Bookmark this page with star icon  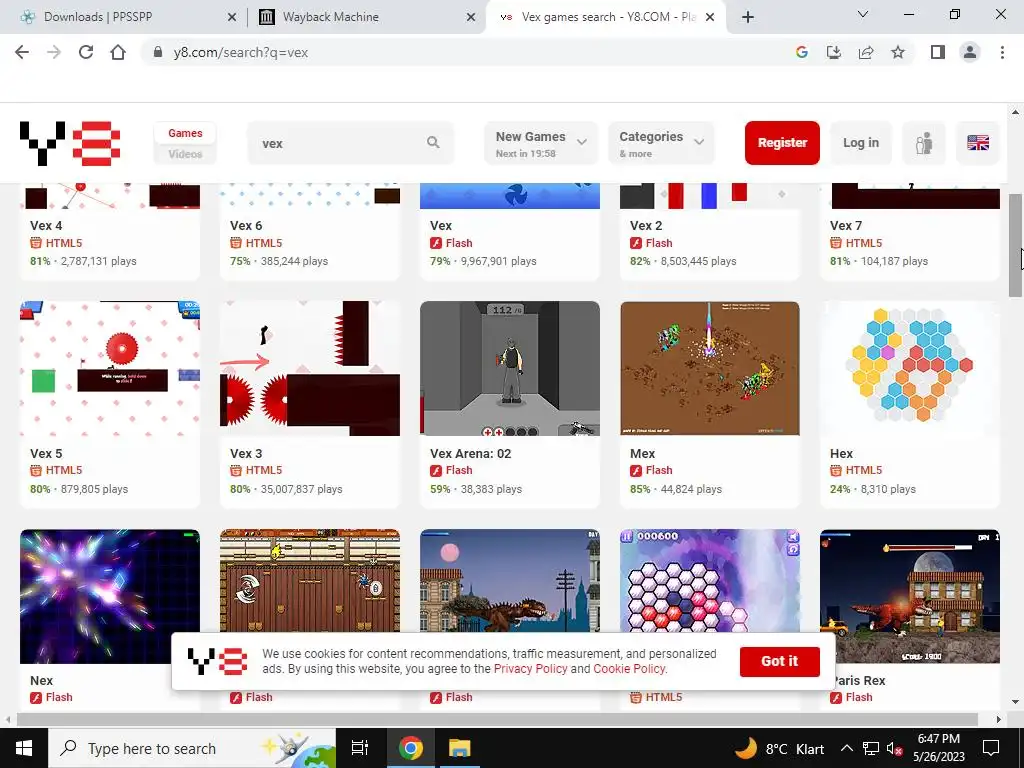click(898, 52)
